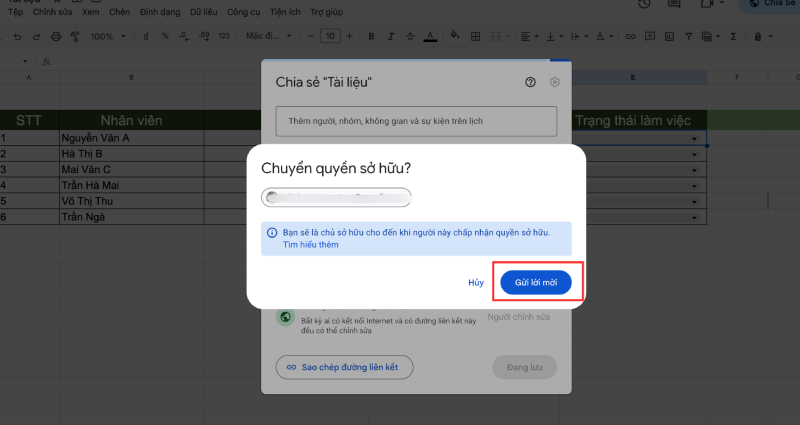Screen dimensions: 800x425
Task: Toggle strikethrough formatting
Action: click(x=410, y=36)
